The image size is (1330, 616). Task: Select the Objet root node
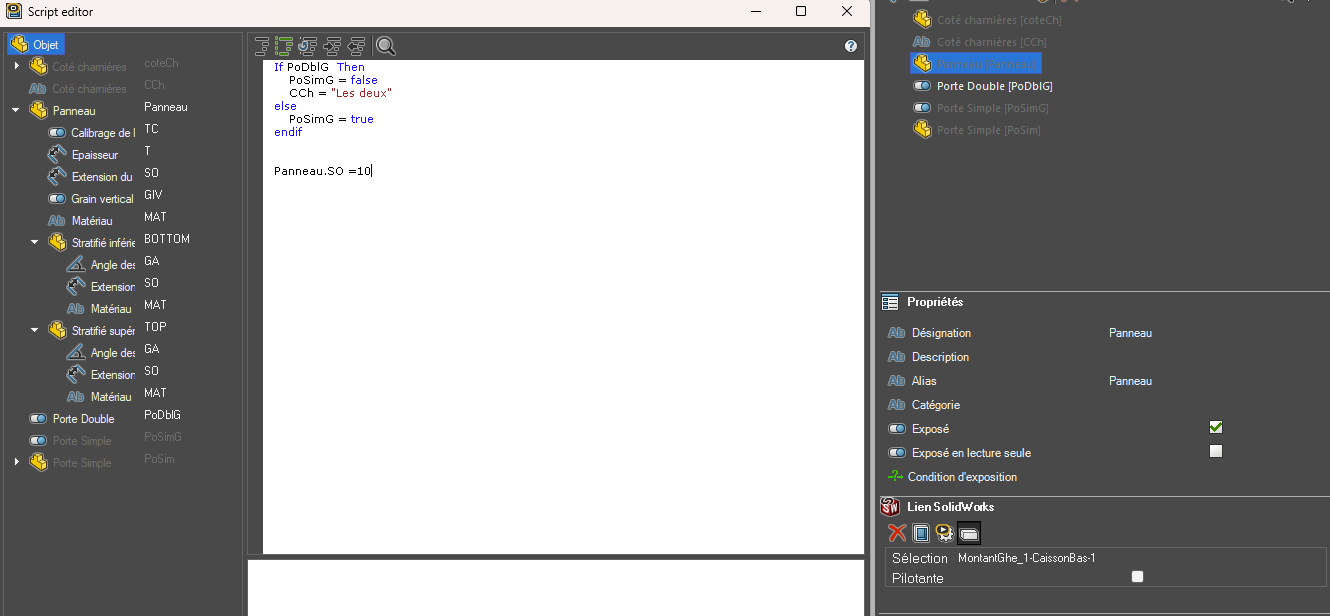tap(45, 45)
